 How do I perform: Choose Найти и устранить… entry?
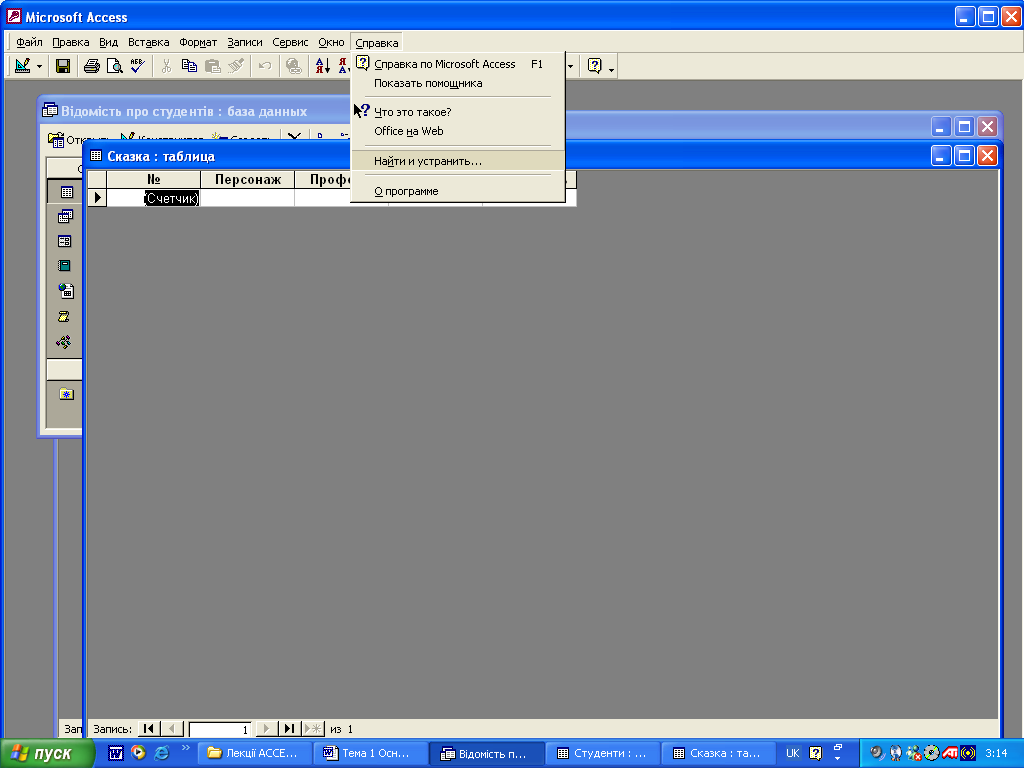[458, 161]
